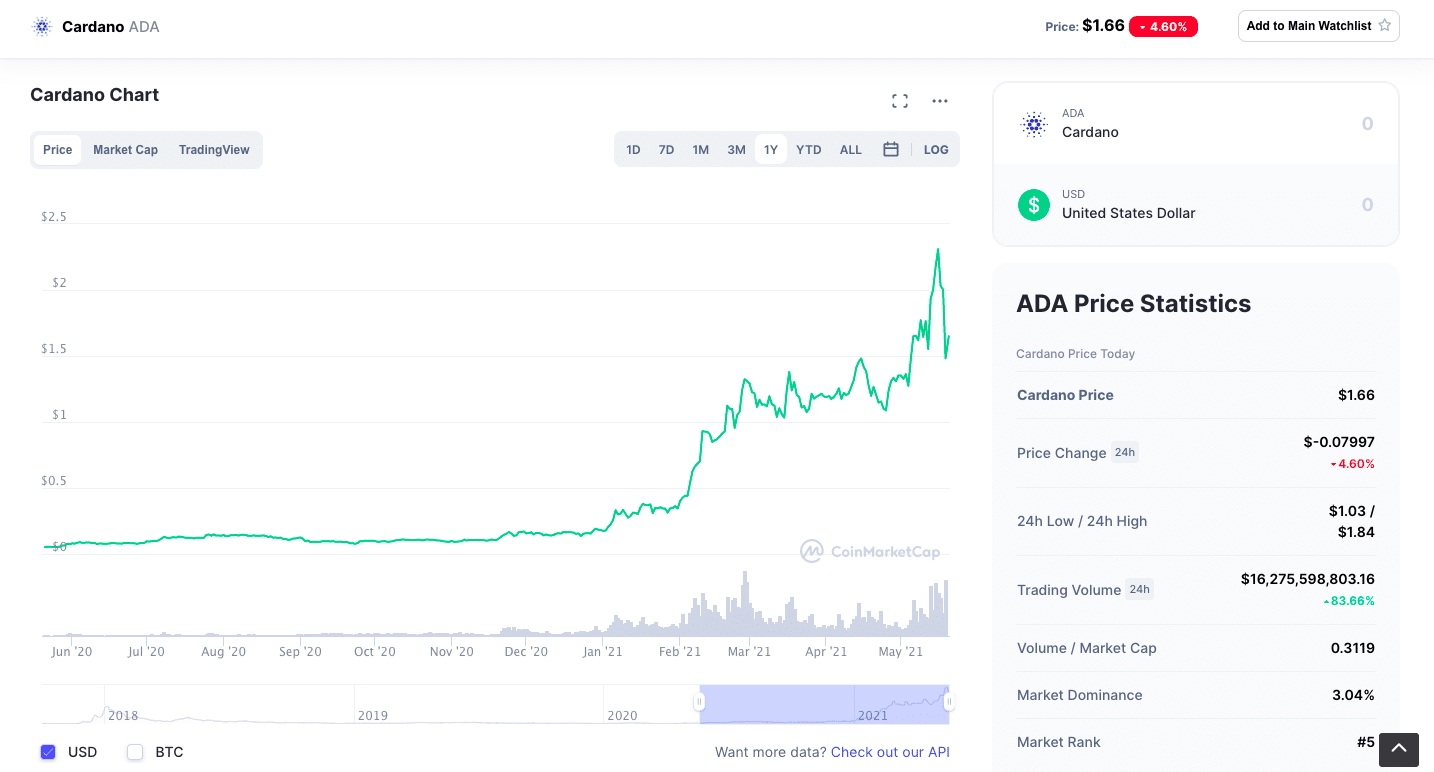The height and width of the screenshot is (772, 1434).
Task: Click the left handle of the range slider
Action: (700, 703)
